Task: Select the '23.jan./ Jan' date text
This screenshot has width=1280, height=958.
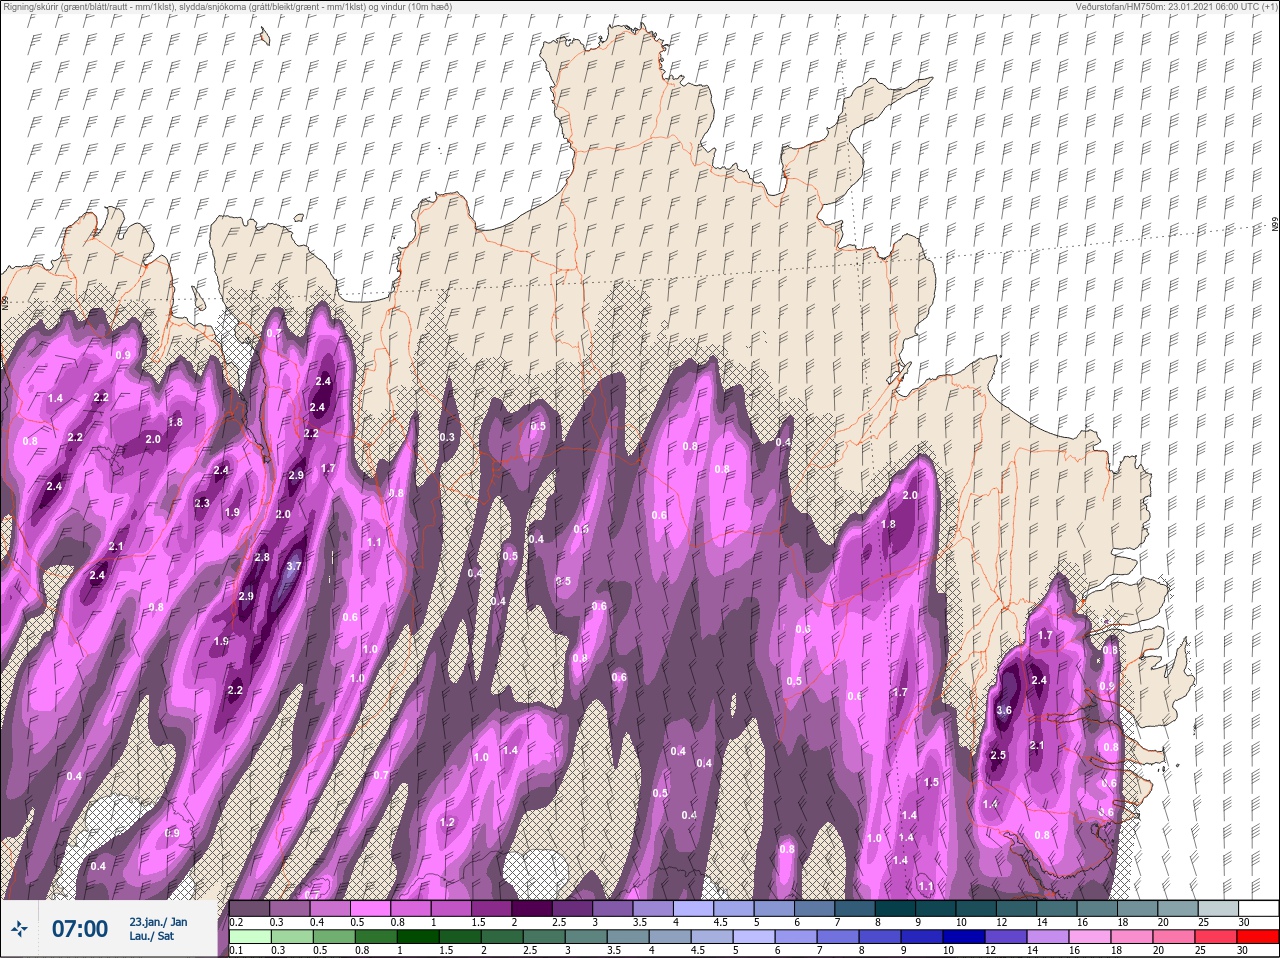Action: 158,922
